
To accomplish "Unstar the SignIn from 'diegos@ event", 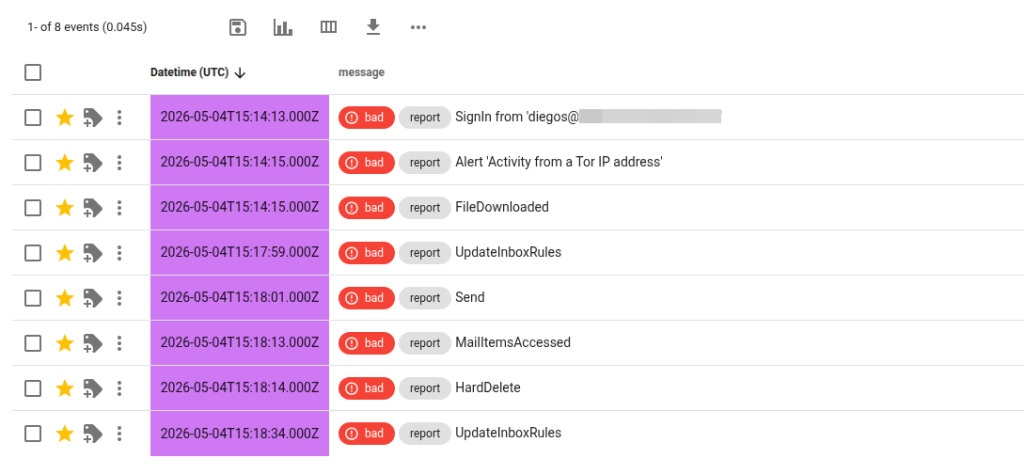I will (65, 118).
